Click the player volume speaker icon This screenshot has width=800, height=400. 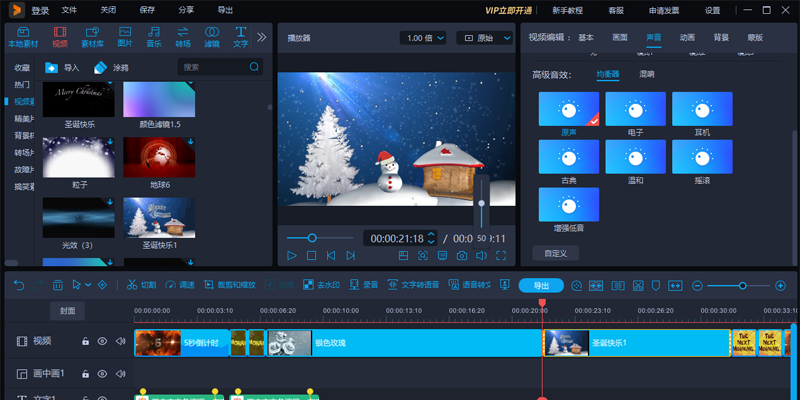pos(481,256)
